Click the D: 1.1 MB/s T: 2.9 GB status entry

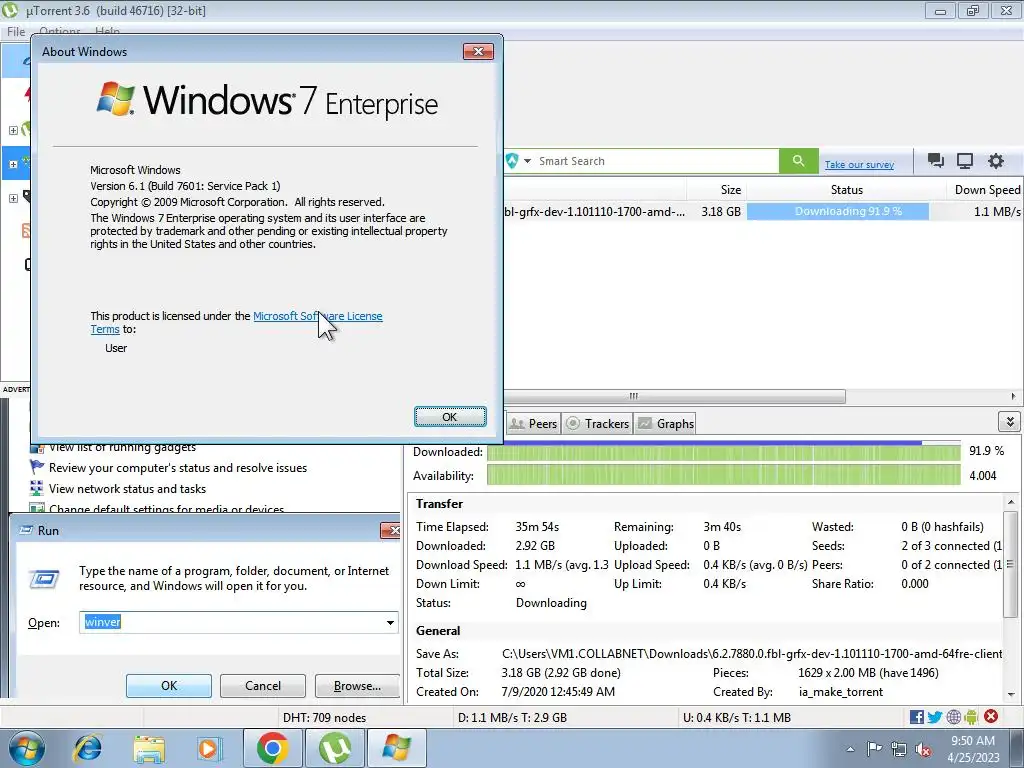point(513,717)
